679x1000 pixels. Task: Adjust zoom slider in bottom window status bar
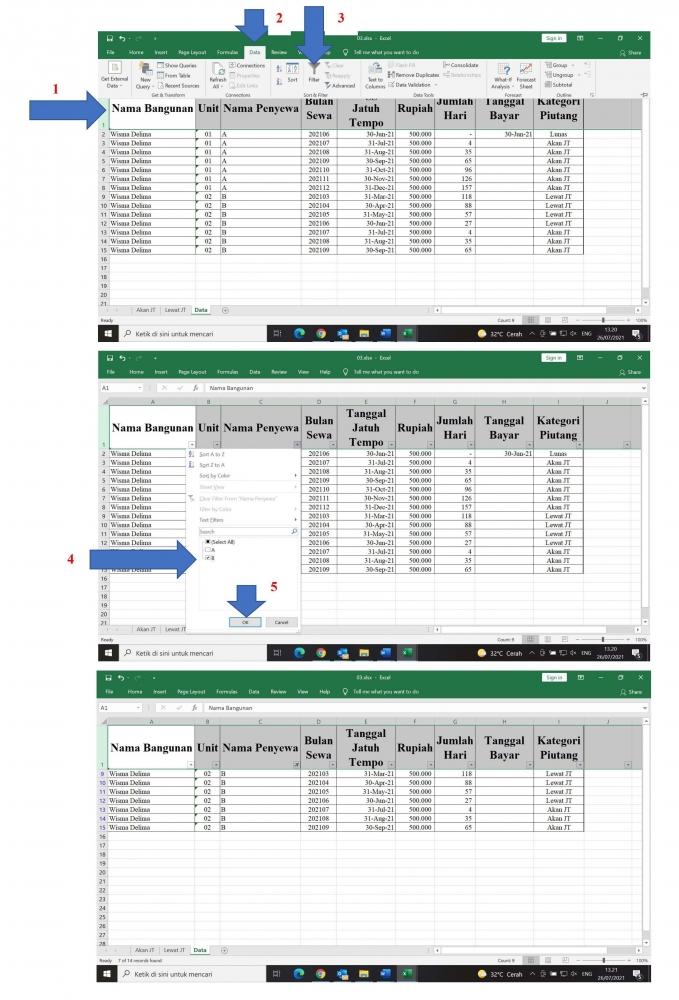tap(603, 959)
